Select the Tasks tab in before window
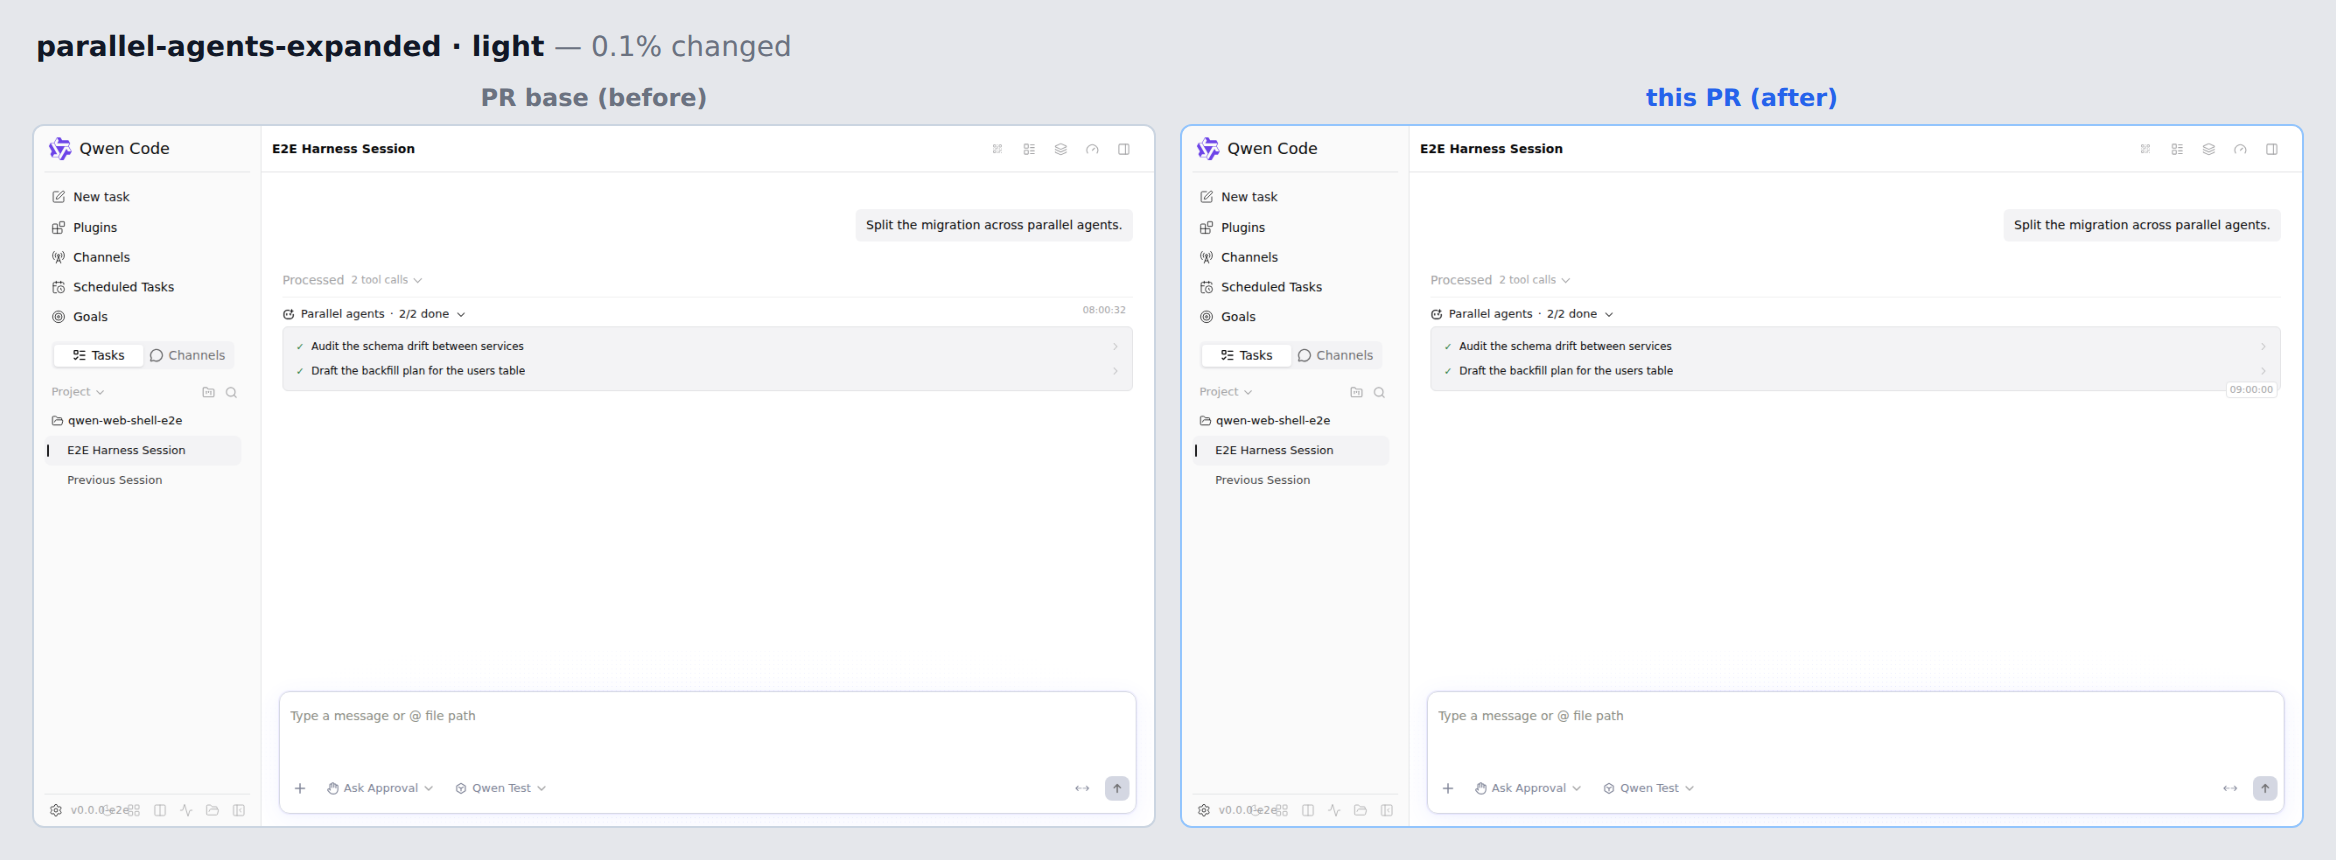 click(x=98, y=355)
